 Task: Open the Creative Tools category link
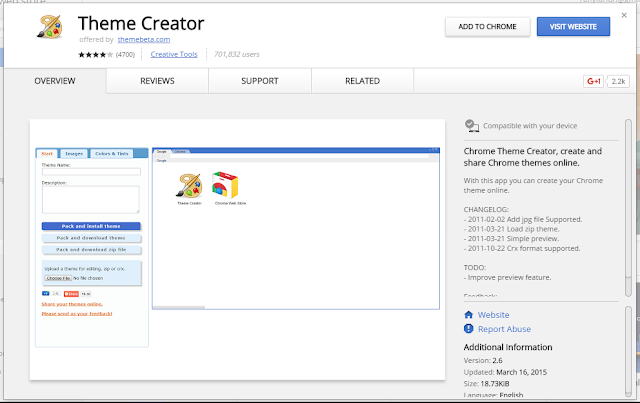174,54
